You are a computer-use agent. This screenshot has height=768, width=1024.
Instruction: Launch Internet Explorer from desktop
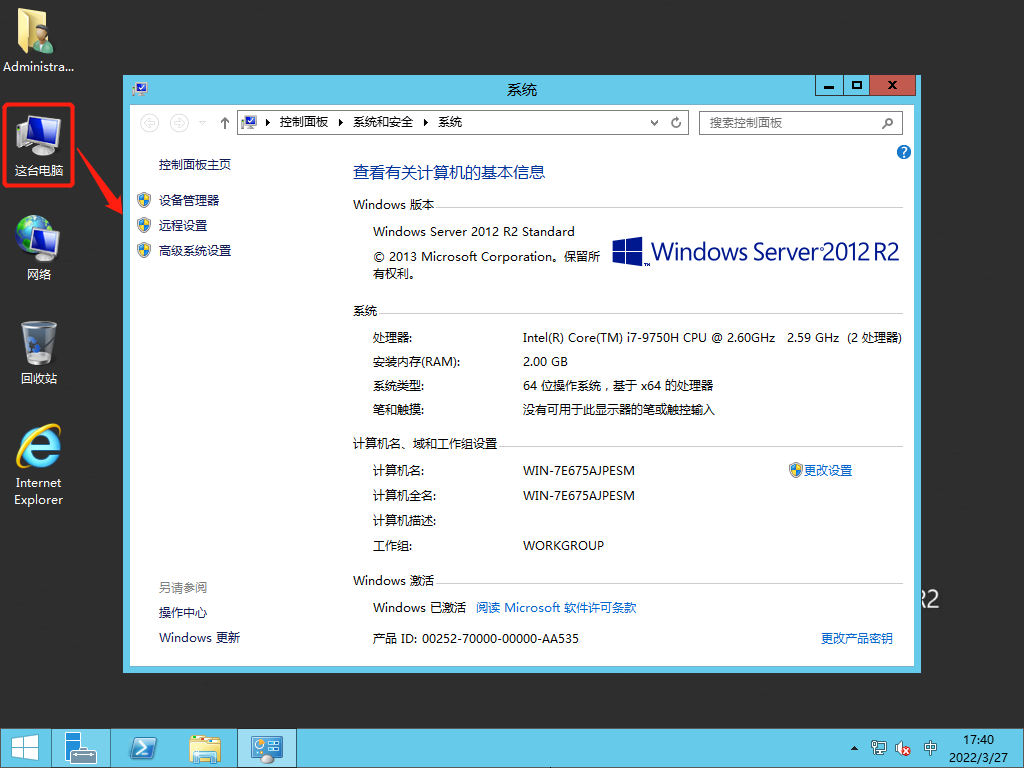click(x=39, y=464)
